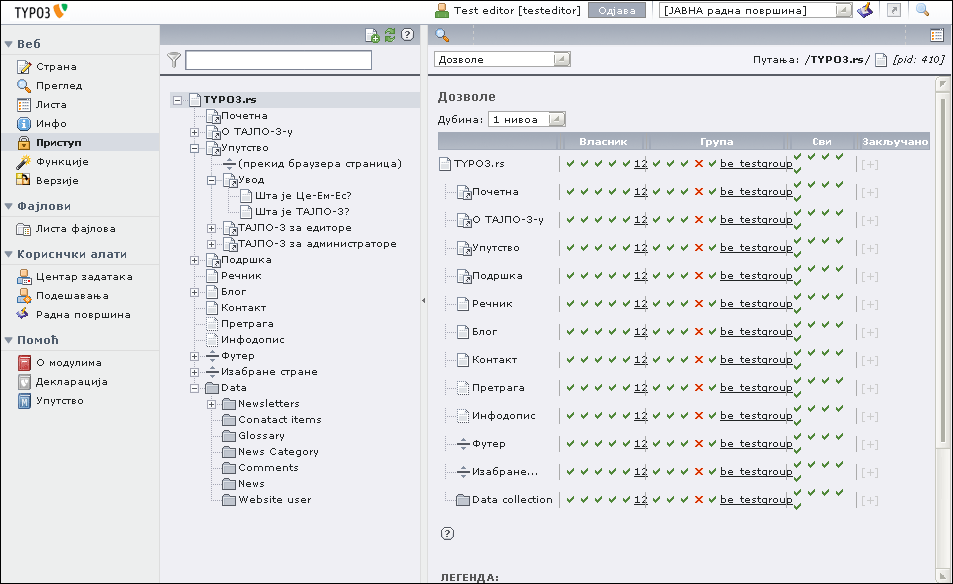Viewport: 953px width, 584px height.
Task: Click the create new page icon
Action: [x=372, y=35]
